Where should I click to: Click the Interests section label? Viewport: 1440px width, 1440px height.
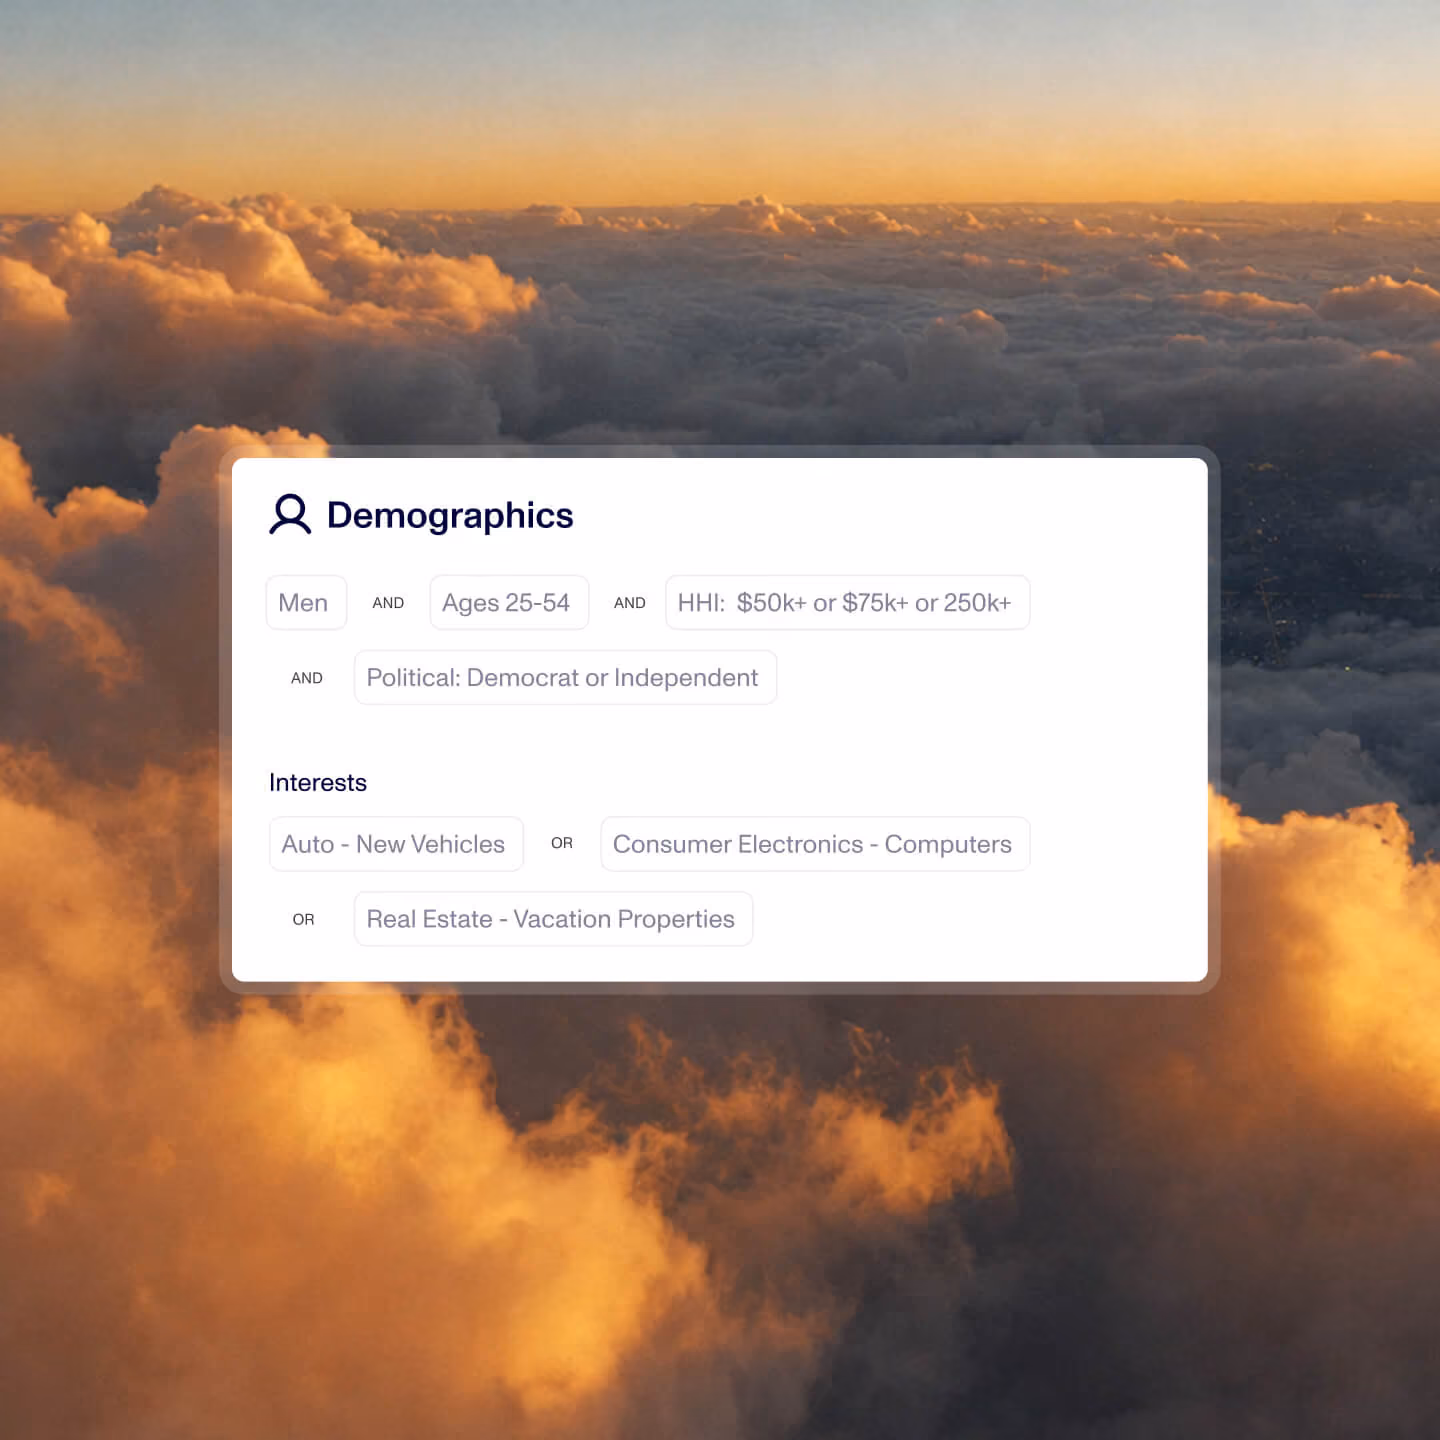pos(318,783)
